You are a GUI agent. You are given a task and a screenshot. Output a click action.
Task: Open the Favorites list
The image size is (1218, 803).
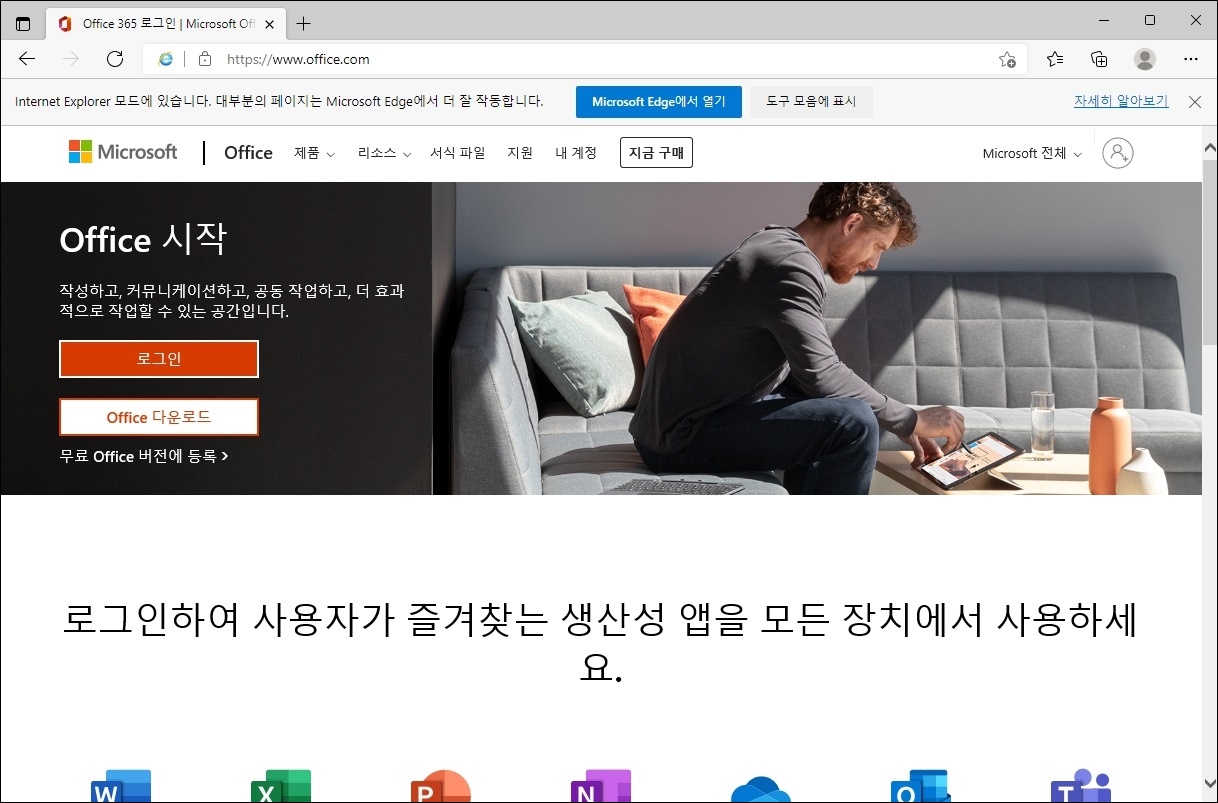click(1055, 59)
